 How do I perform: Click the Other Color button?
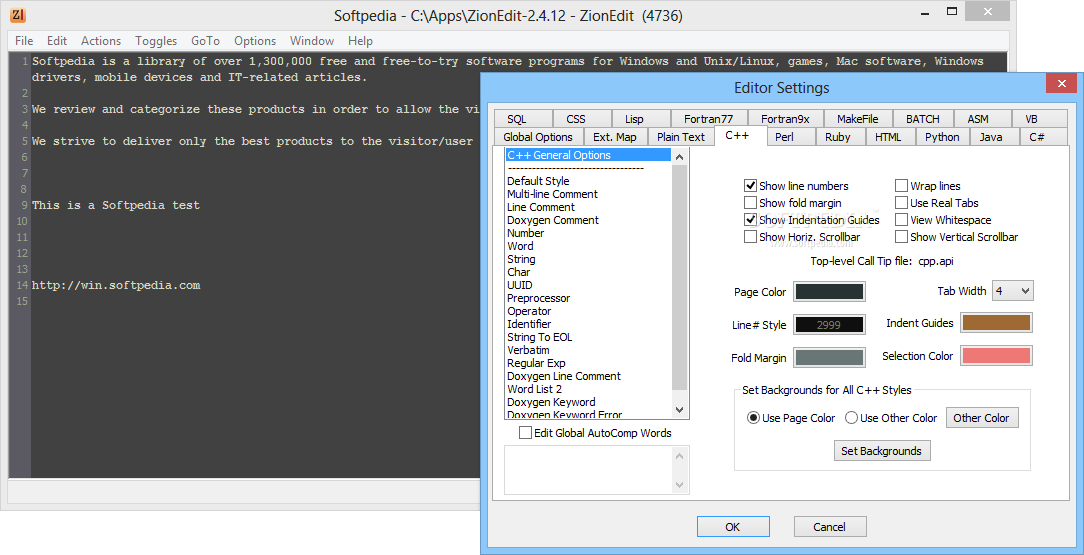tap(982, 417)
